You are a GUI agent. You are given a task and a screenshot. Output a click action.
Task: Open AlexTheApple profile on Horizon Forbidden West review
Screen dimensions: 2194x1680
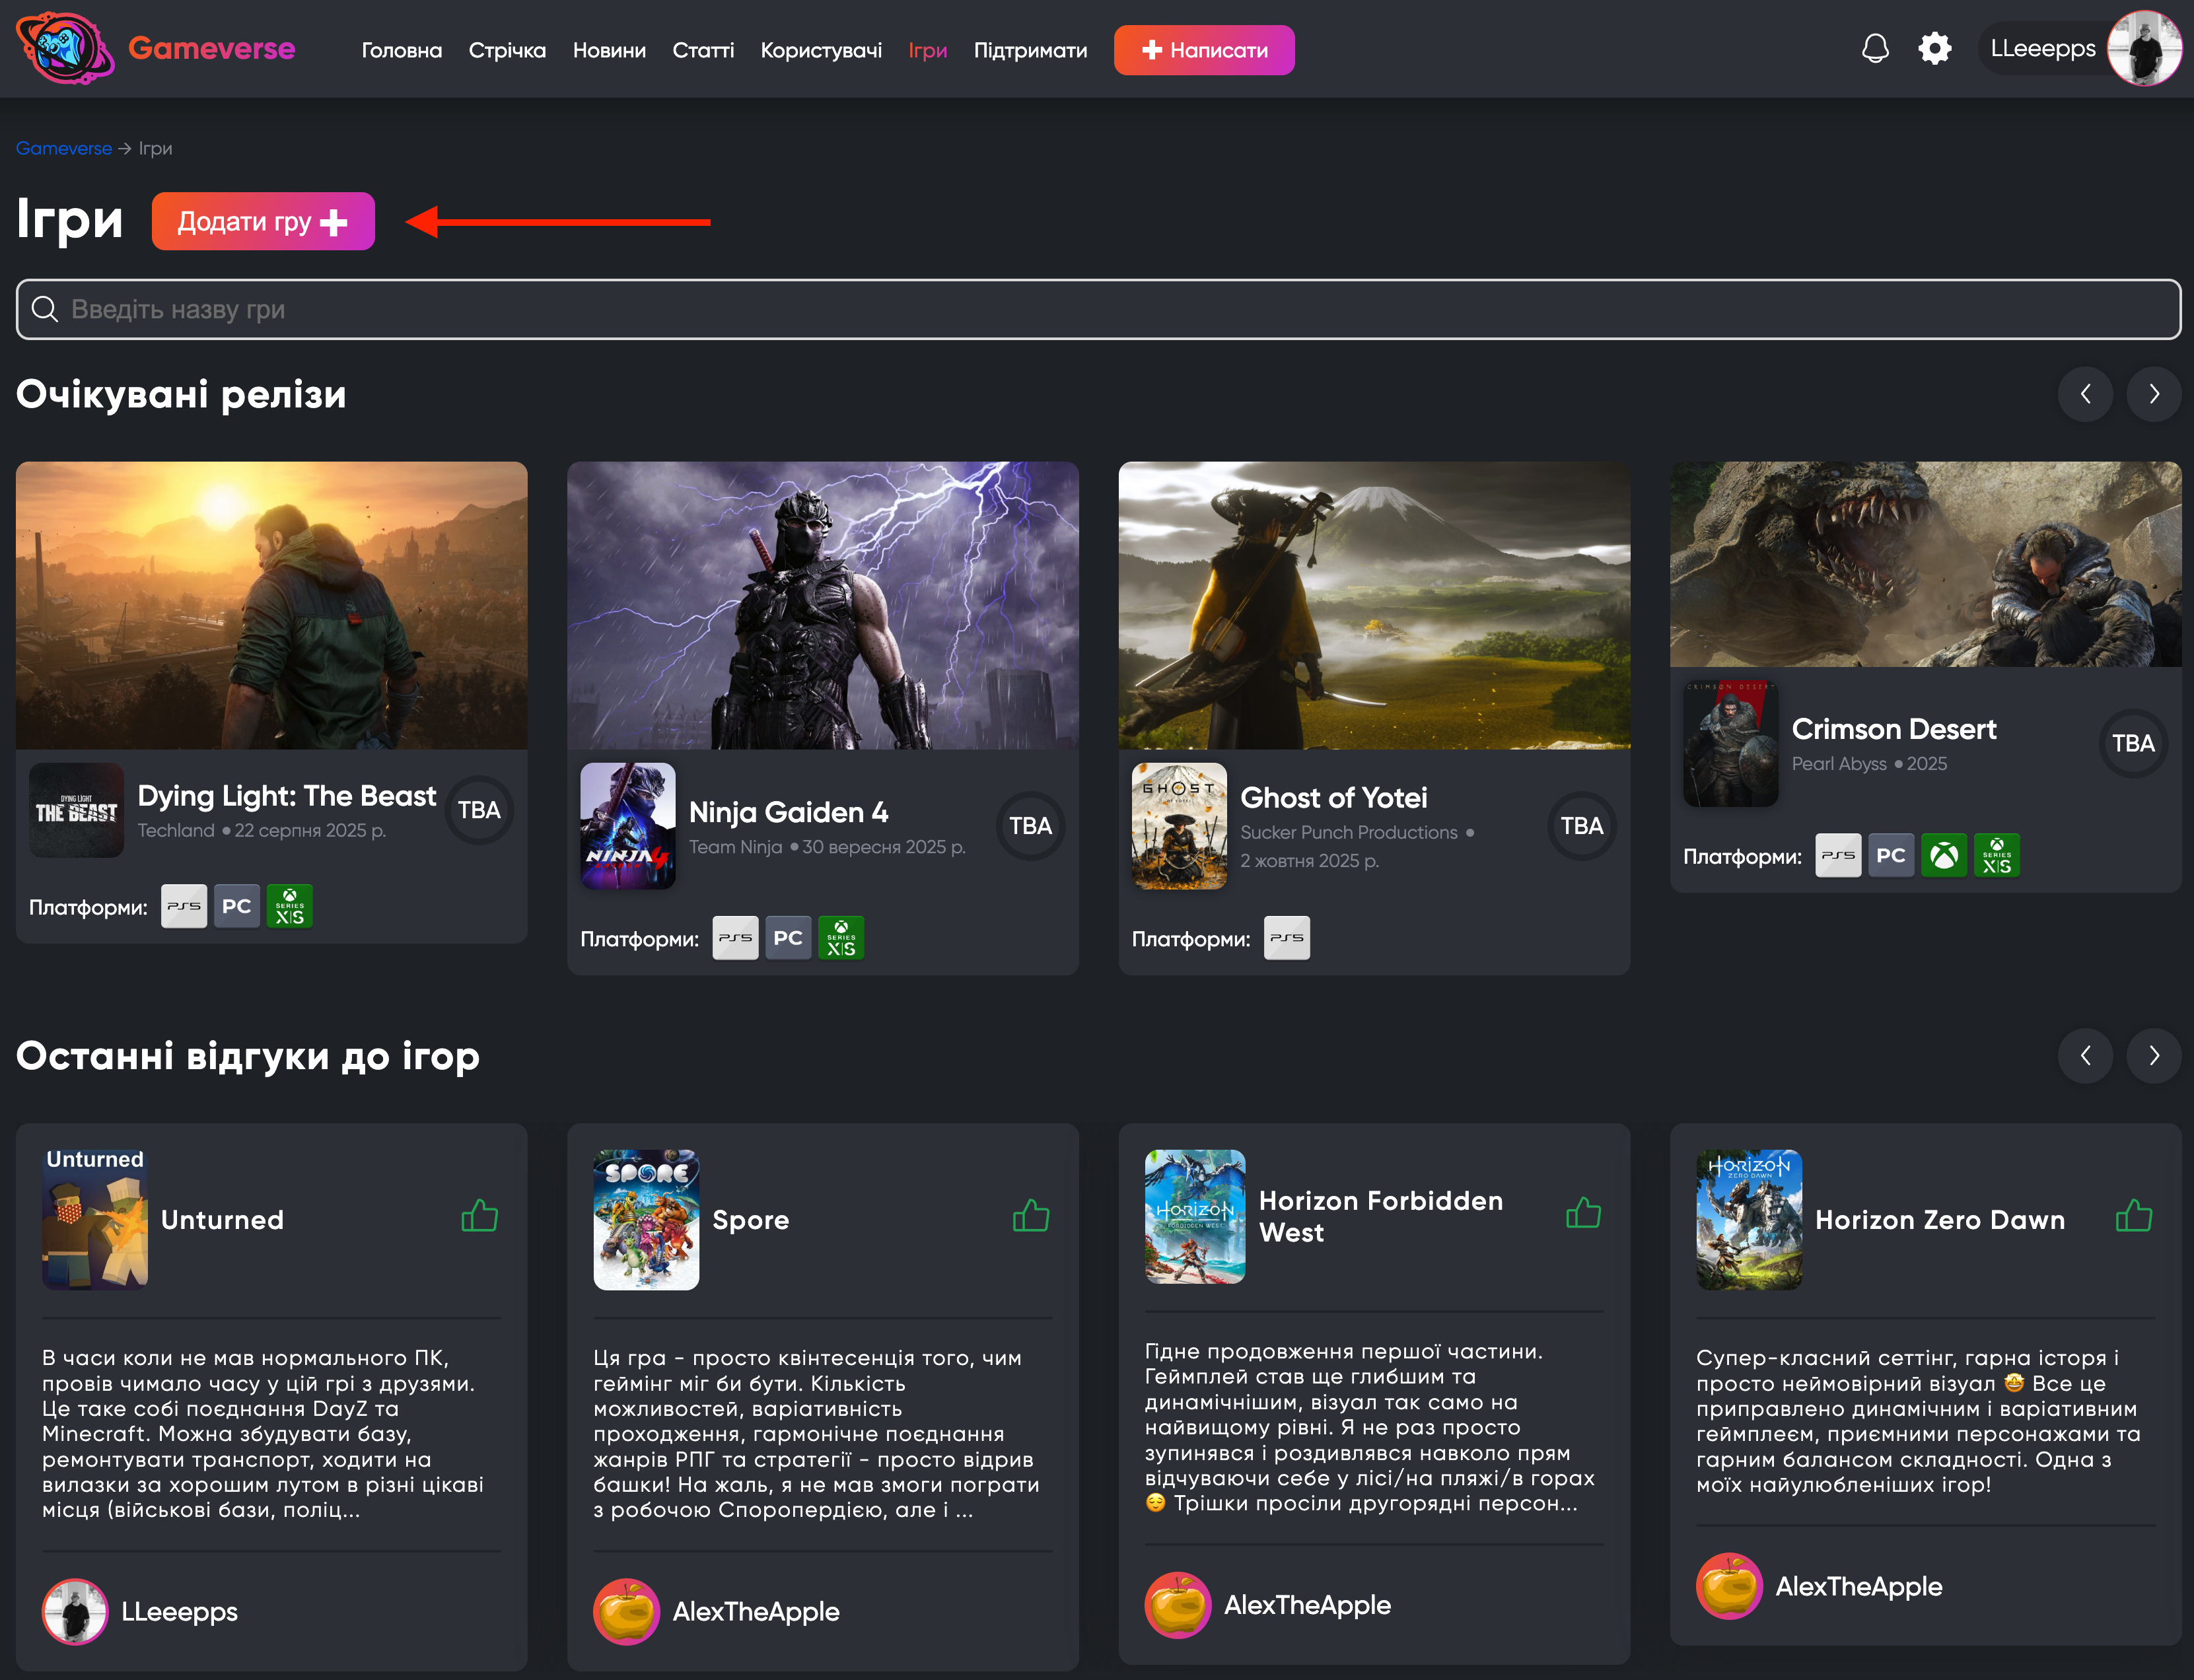click(1268, 1604)
